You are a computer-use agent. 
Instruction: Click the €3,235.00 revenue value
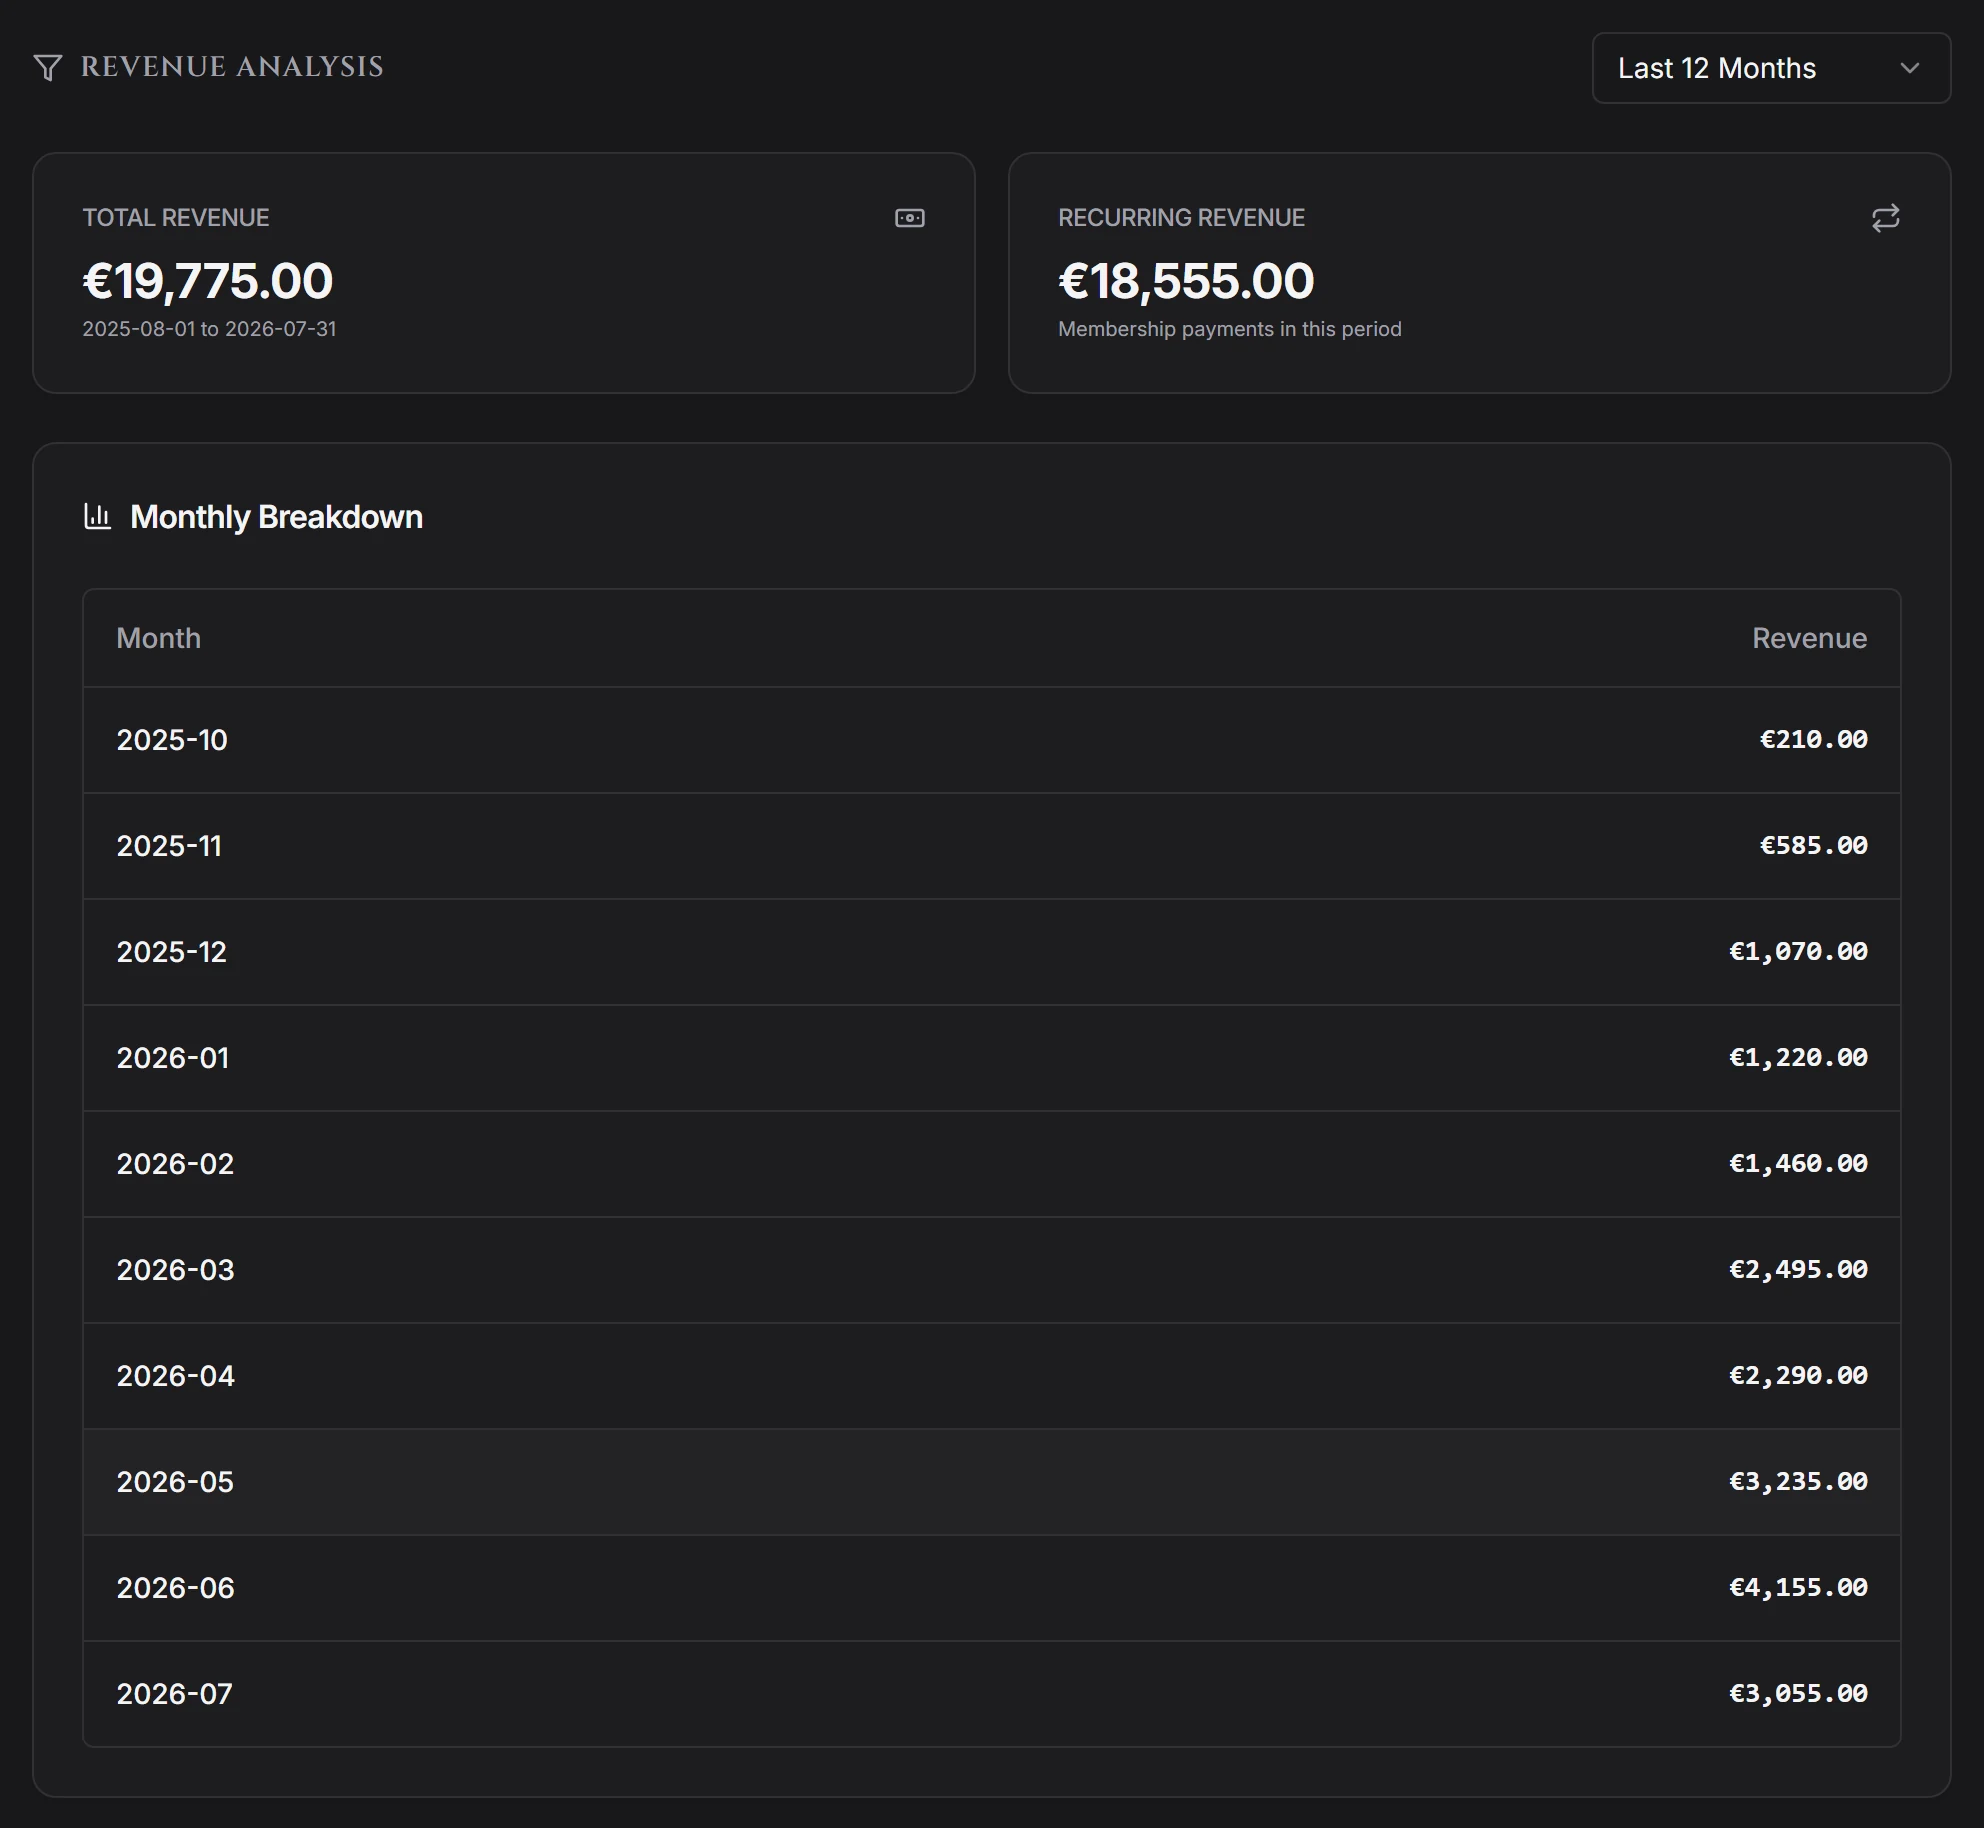(1798, 1481)
